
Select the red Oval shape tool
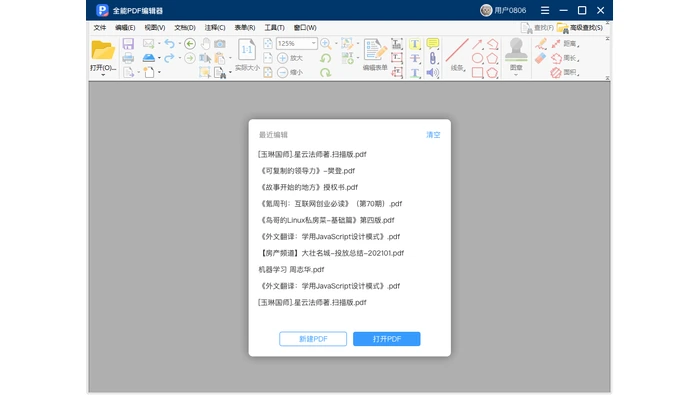477,58
